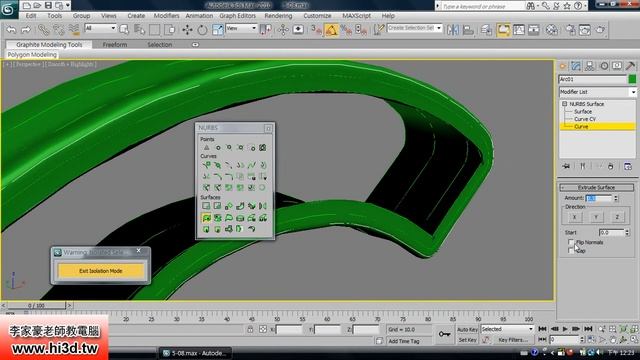
Task: Select the Bind to Space Warp tool
Action: tap(74, 29)
